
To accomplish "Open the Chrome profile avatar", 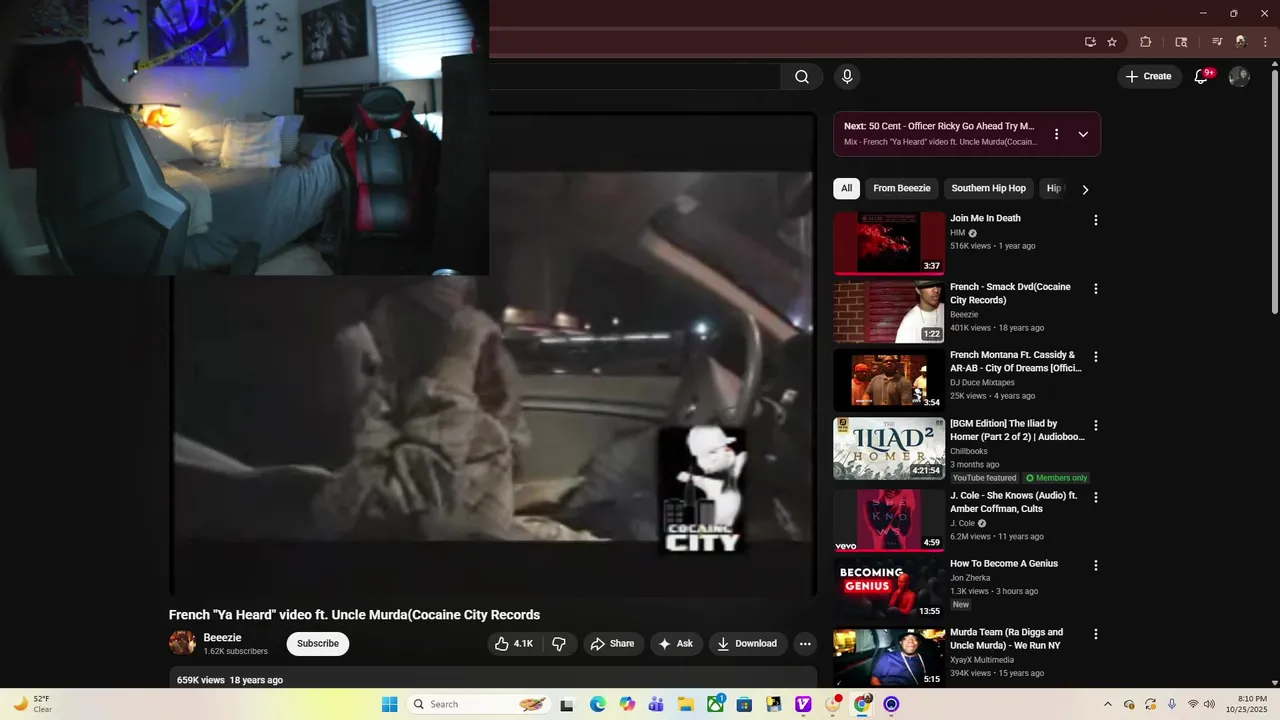I will click(1241, 42).
